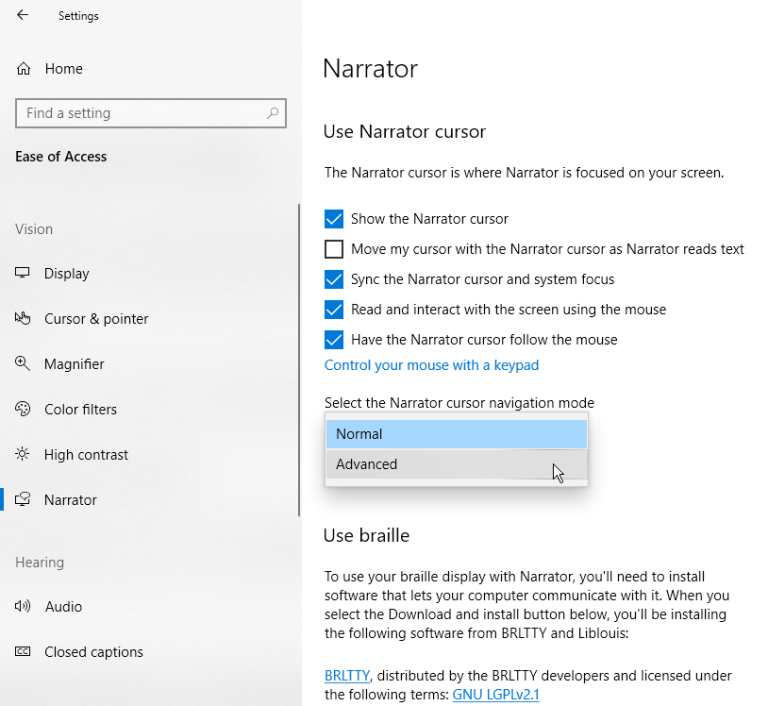
Task: Open the GNU LGPLv2.1 license link
Action: pos(496,694)
